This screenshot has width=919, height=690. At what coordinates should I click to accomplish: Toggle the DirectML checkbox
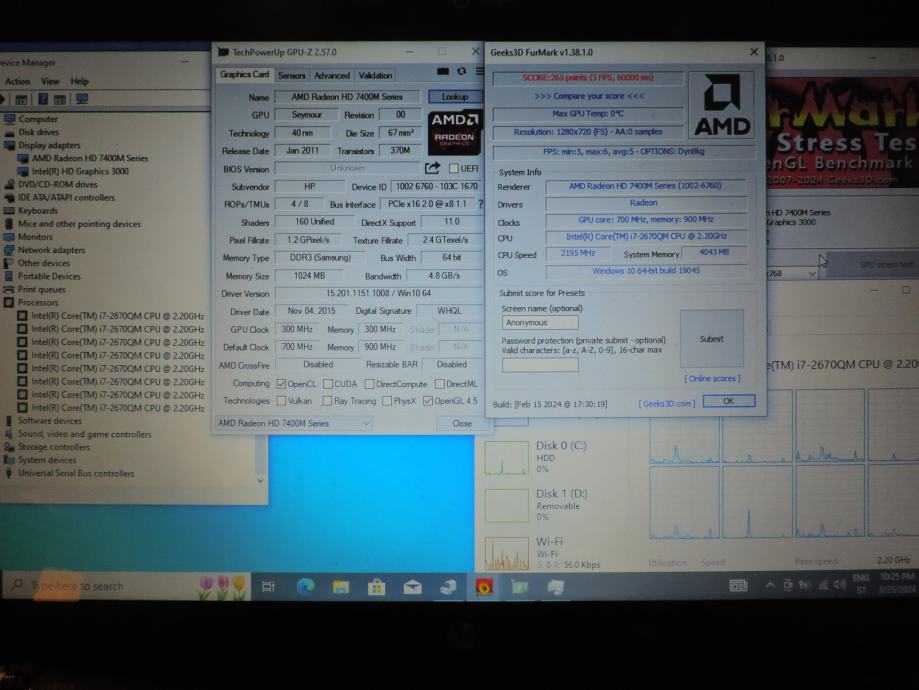440,384
